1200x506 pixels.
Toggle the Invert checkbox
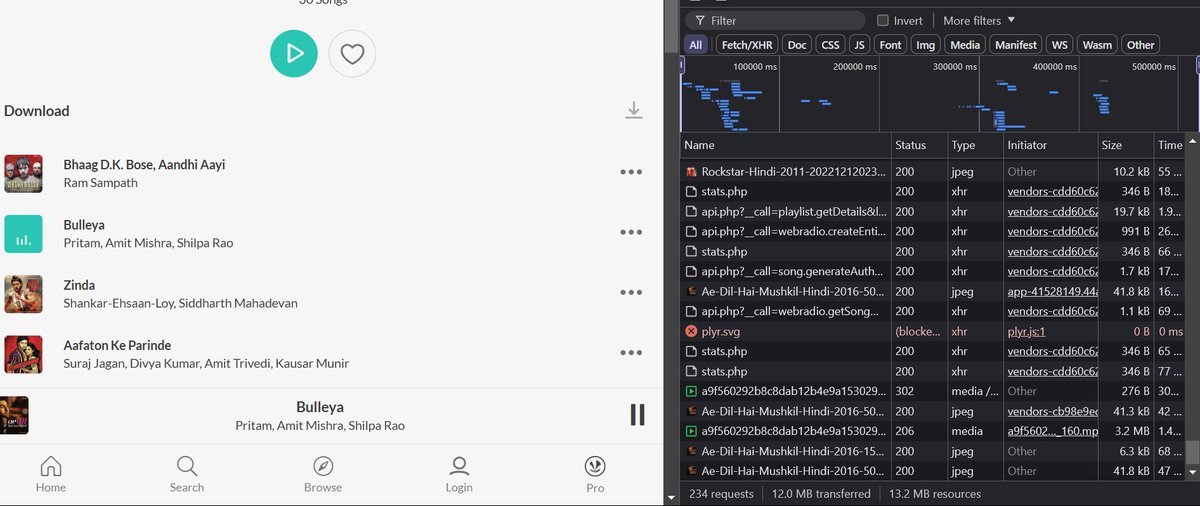883,21
